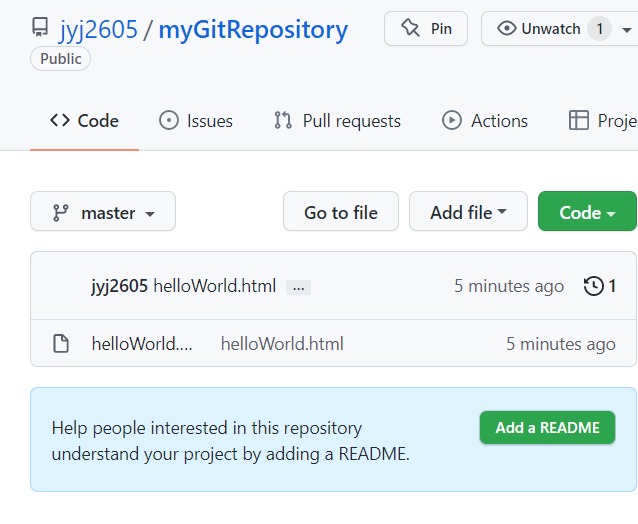Open the helloWorld.... file in the list
638x524 pixels.
tap(142, 344)
